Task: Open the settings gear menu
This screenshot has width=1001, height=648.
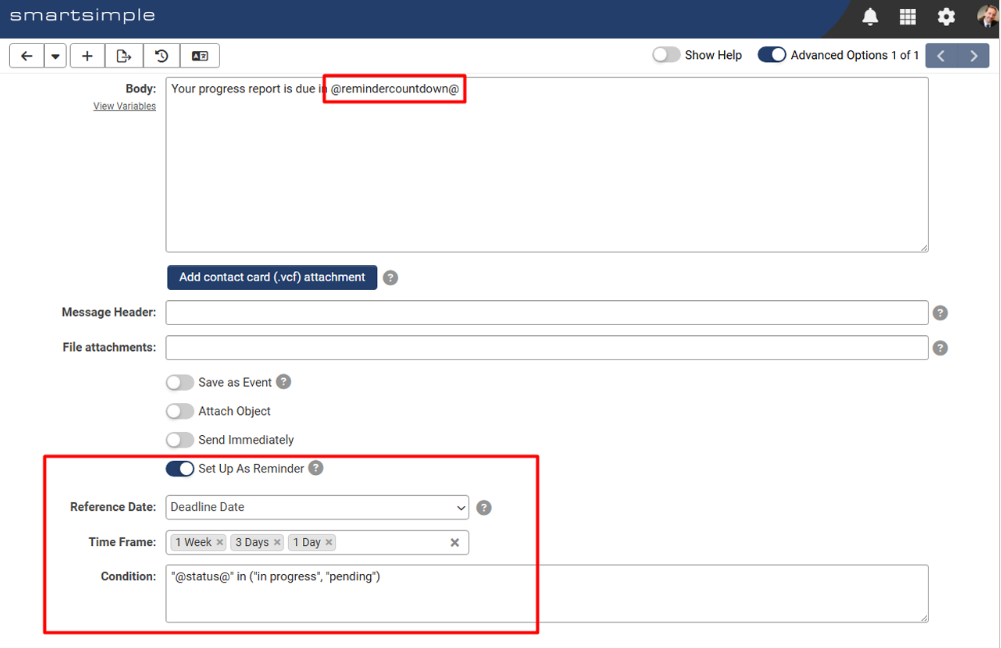Action: tap(946, 17)
